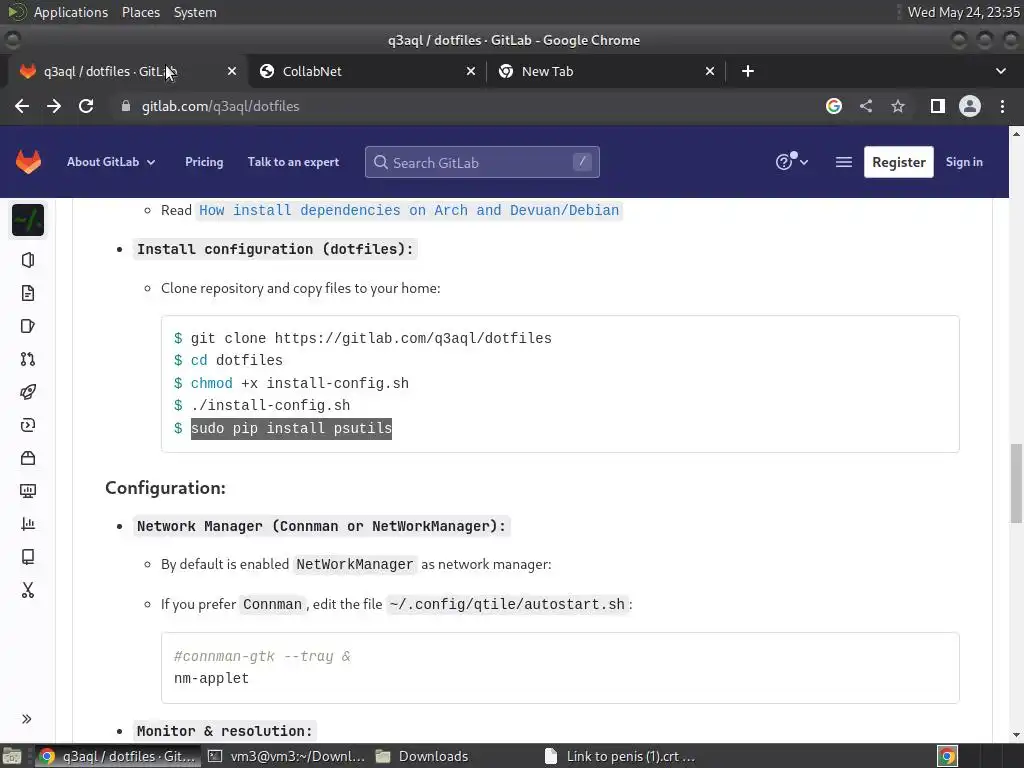Go back with browser back arrow

pyautogui.click(x=22, y=106)
